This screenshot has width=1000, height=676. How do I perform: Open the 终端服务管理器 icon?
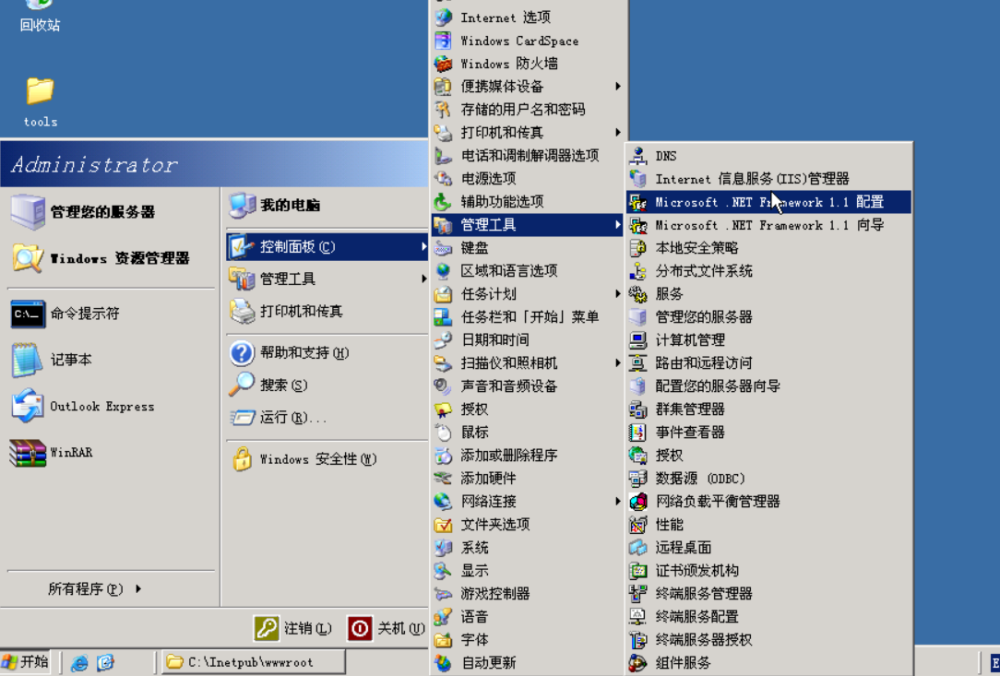click(638, 593)
